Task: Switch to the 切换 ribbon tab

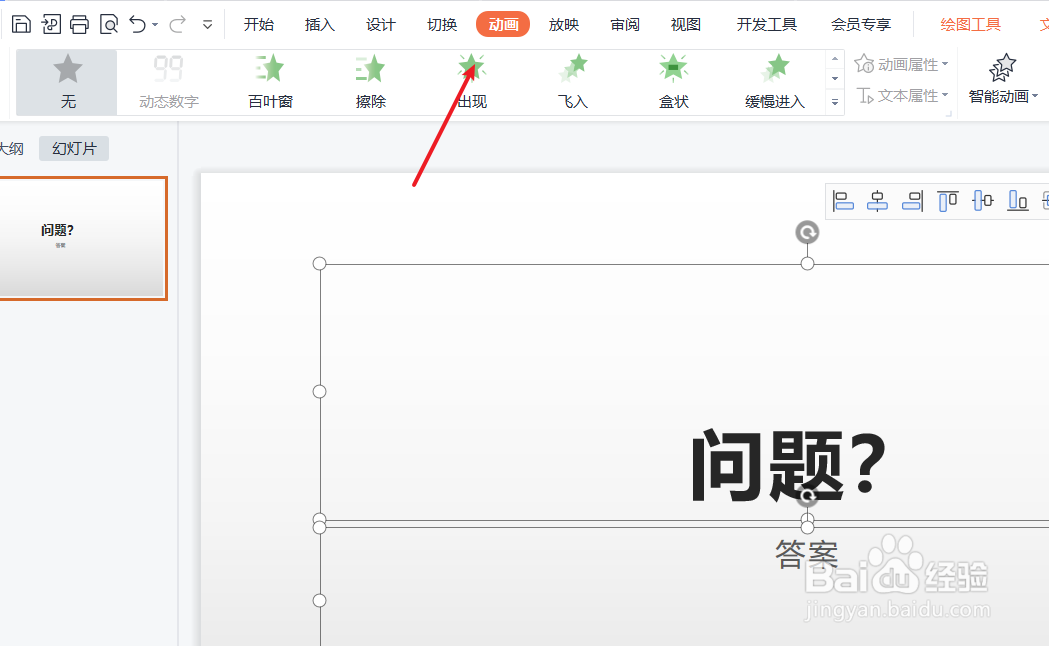Action: [442, 25]
